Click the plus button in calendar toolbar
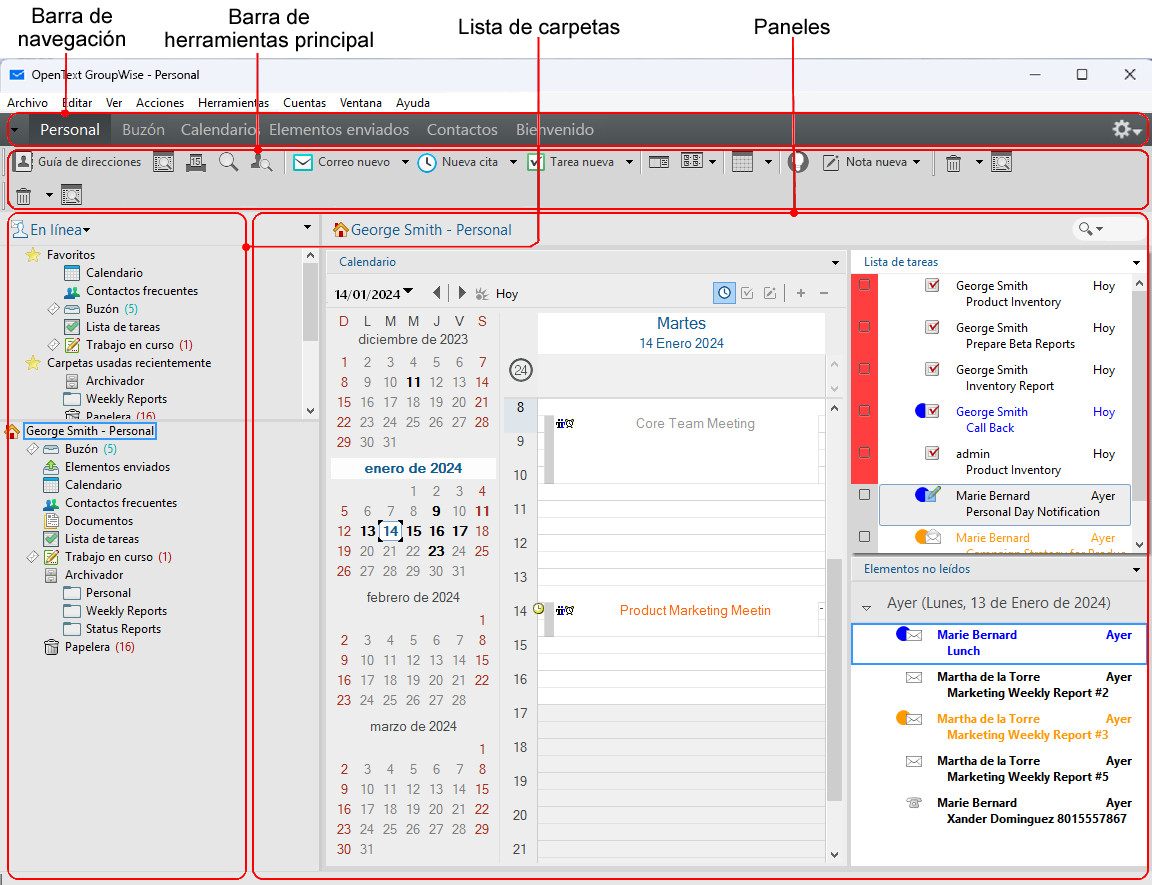This screenshot has width=1152, height=885. tap(801, 293)
